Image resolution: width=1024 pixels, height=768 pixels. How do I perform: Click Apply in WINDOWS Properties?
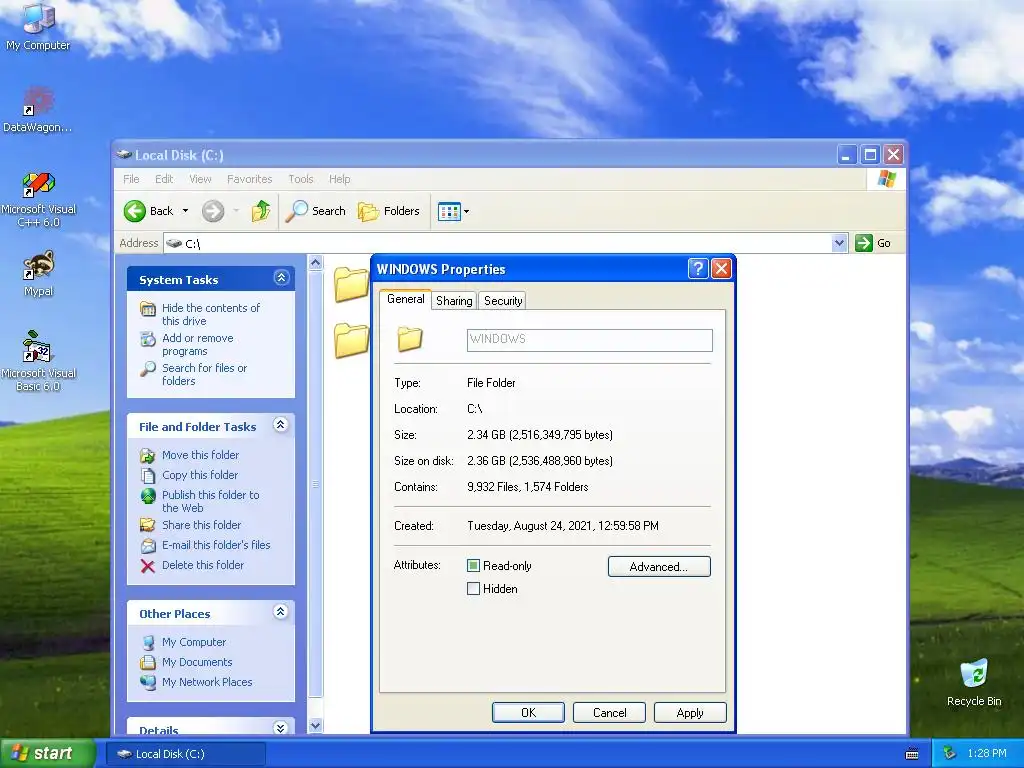point(690,712)
